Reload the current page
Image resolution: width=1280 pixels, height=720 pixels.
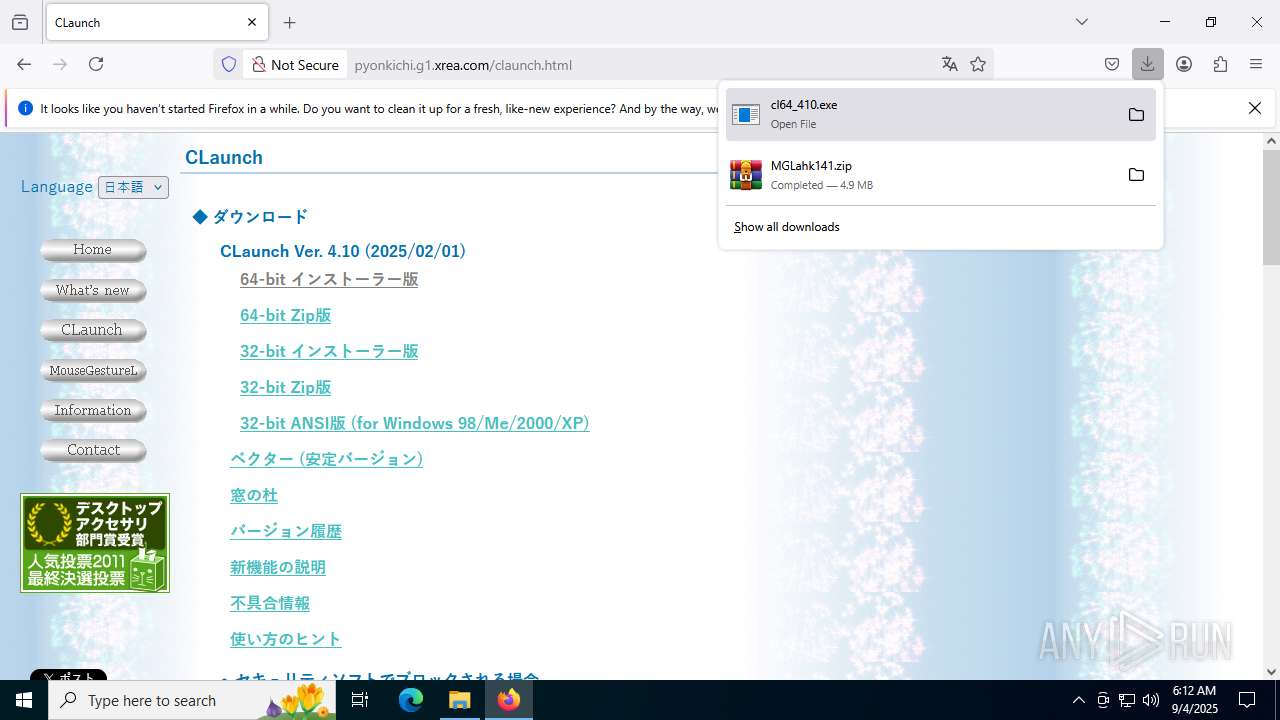pyautogui.click(x=96, y=64)
